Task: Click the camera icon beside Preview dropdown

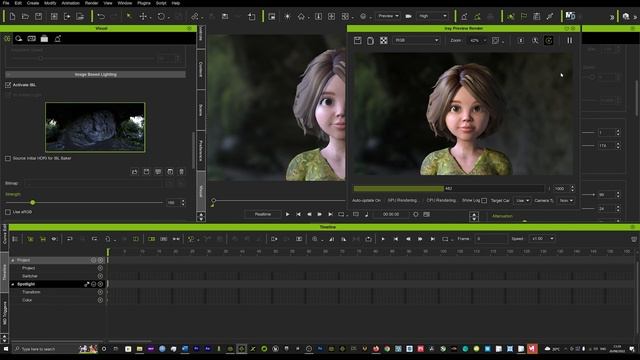Action: 408,16
